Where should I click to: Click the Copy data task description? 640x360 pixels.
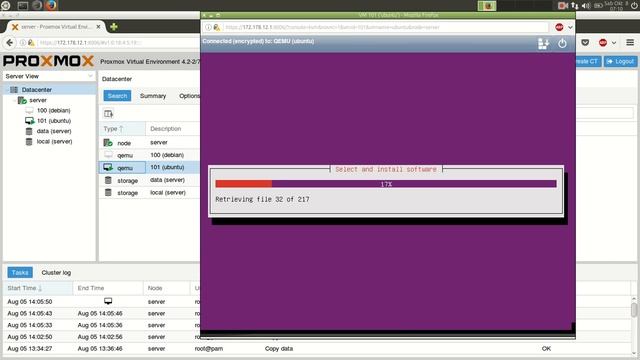click(279, 349)
